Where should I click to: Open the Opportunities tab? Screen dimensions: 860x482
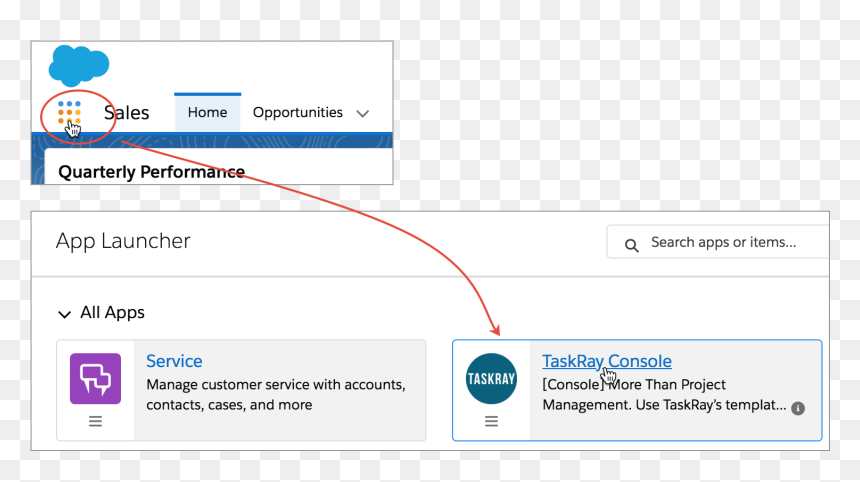click(x=298, y=112)
